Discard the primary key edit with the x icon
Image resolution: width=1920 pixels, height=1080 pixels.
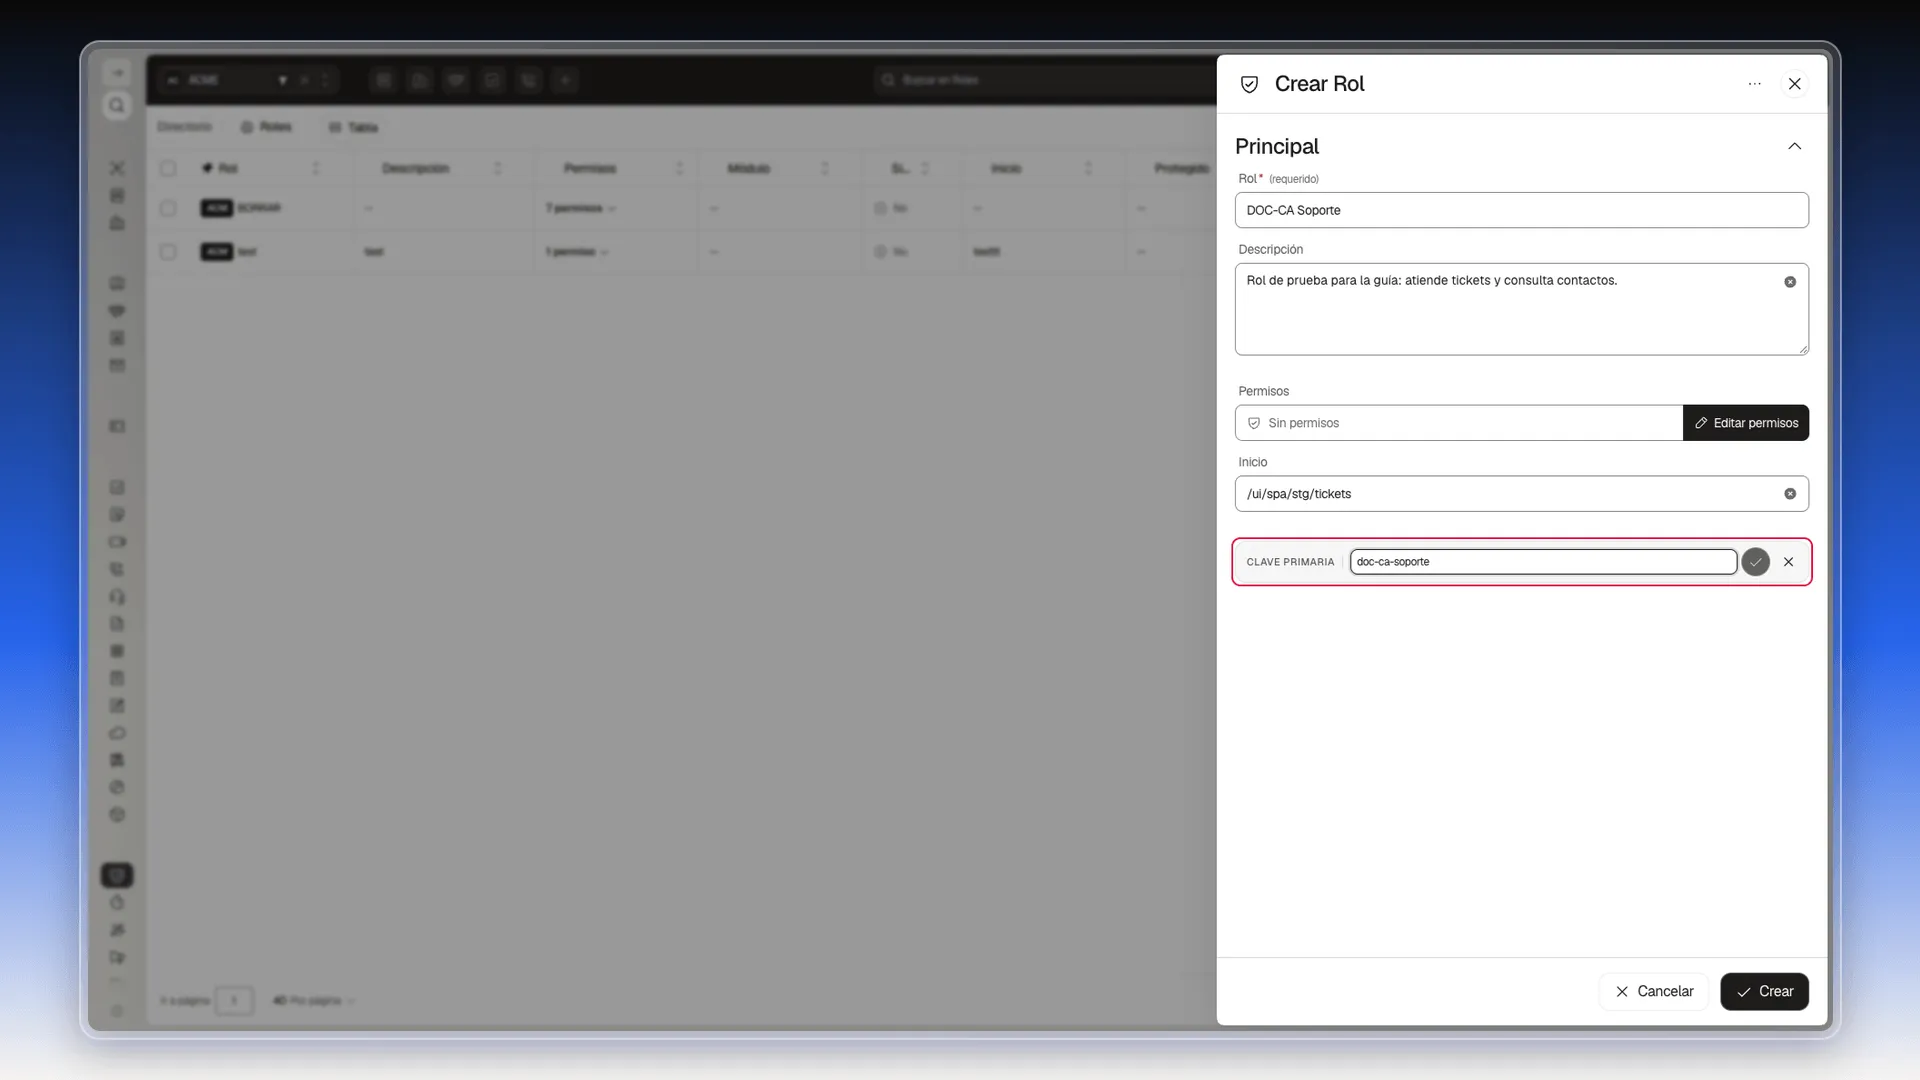[x=1789, y=562]
